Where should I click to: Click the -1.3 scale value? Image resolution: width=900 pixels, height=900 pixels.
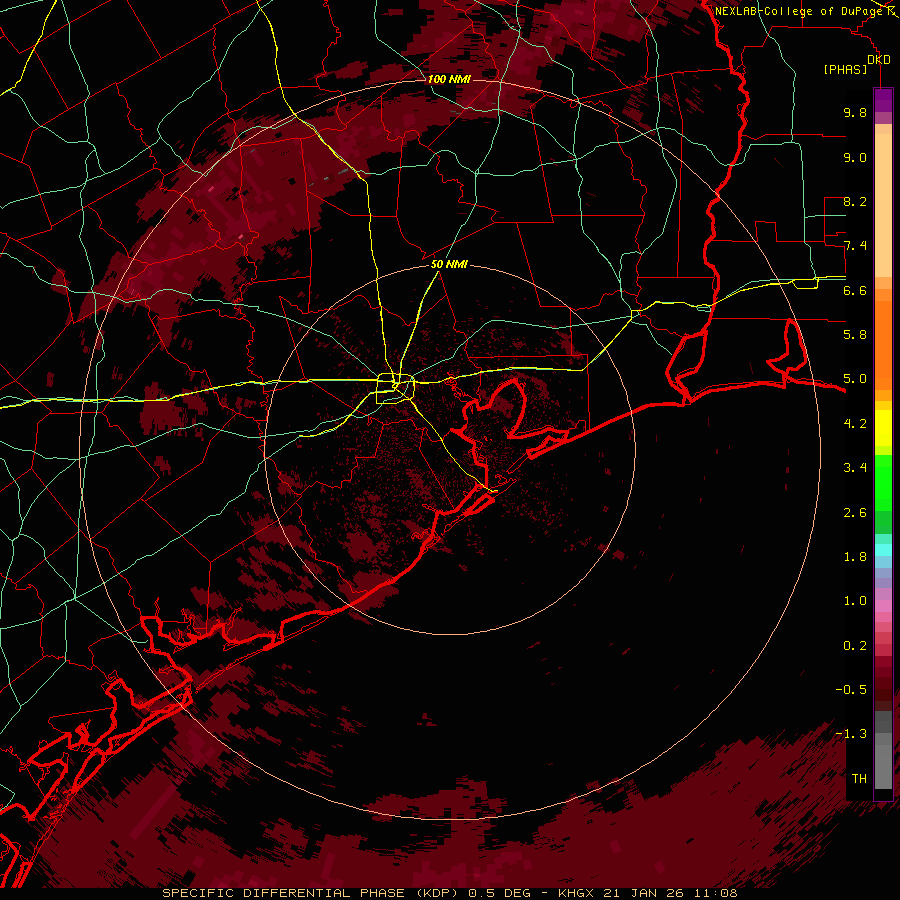coord(851,734)
